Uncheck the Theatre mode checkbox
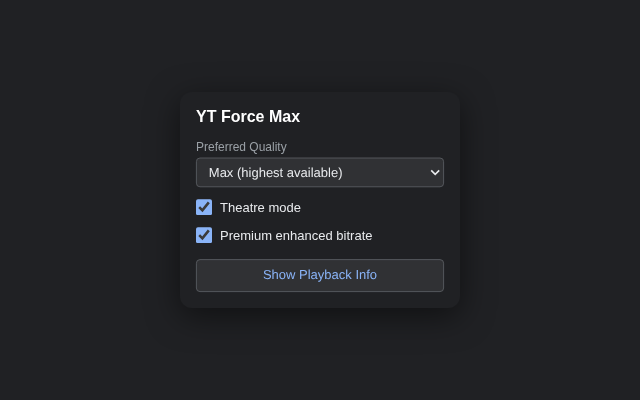640x400 pixels. point(204,207)
